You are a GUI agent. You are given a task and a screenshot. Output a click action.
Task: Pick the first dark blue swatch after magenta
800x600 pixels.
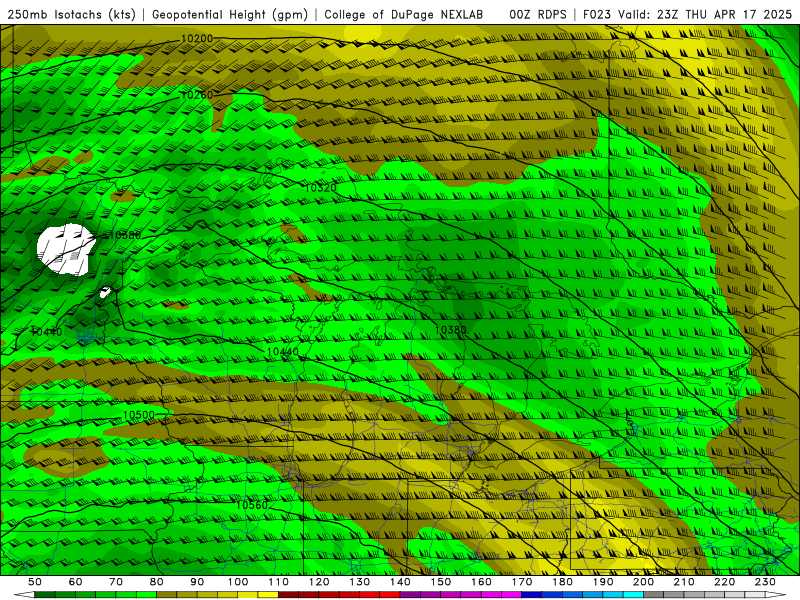[x=532, y=594]
